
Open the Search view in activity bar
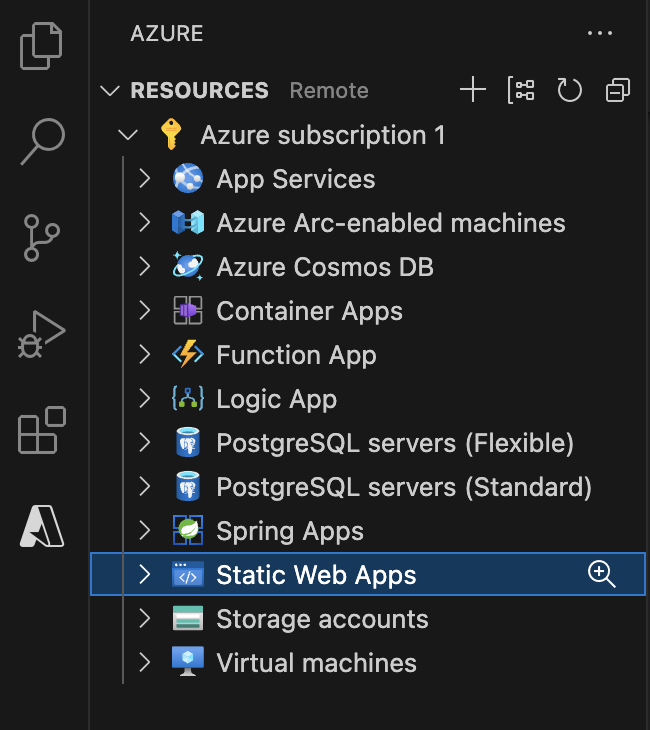43,142
